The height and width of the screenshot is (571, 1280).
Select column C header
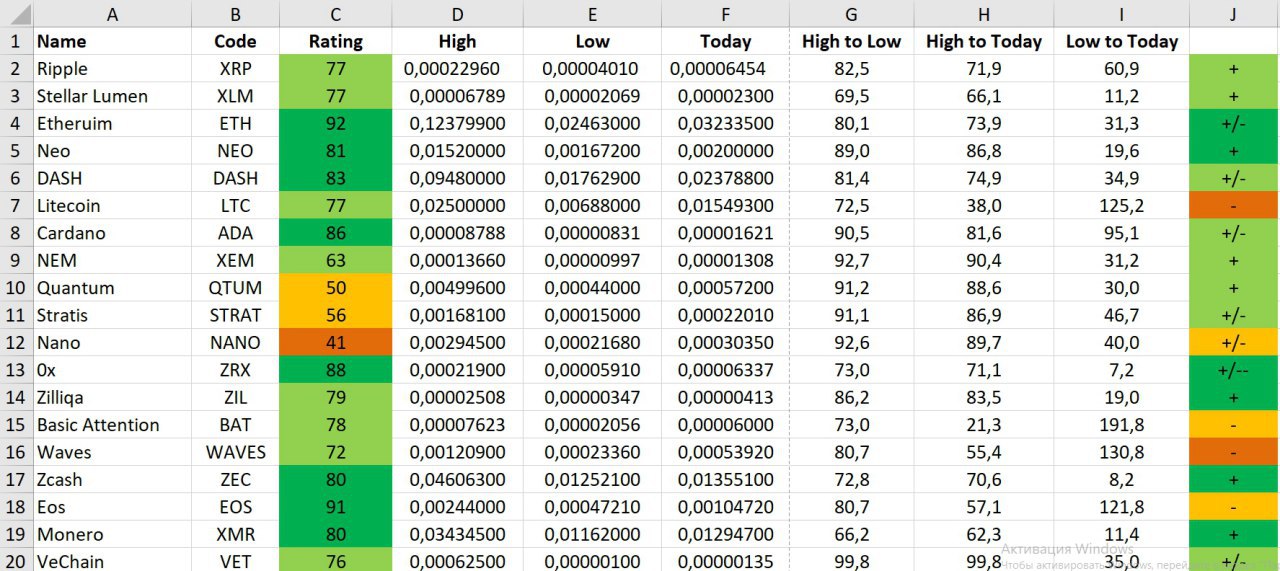pyautogui.click(x=335, y=14)
